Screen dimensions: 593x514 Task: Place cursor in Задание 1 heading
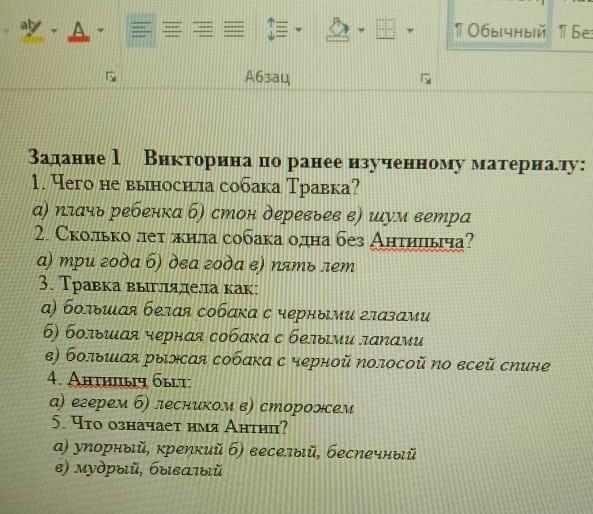(74, 157)
